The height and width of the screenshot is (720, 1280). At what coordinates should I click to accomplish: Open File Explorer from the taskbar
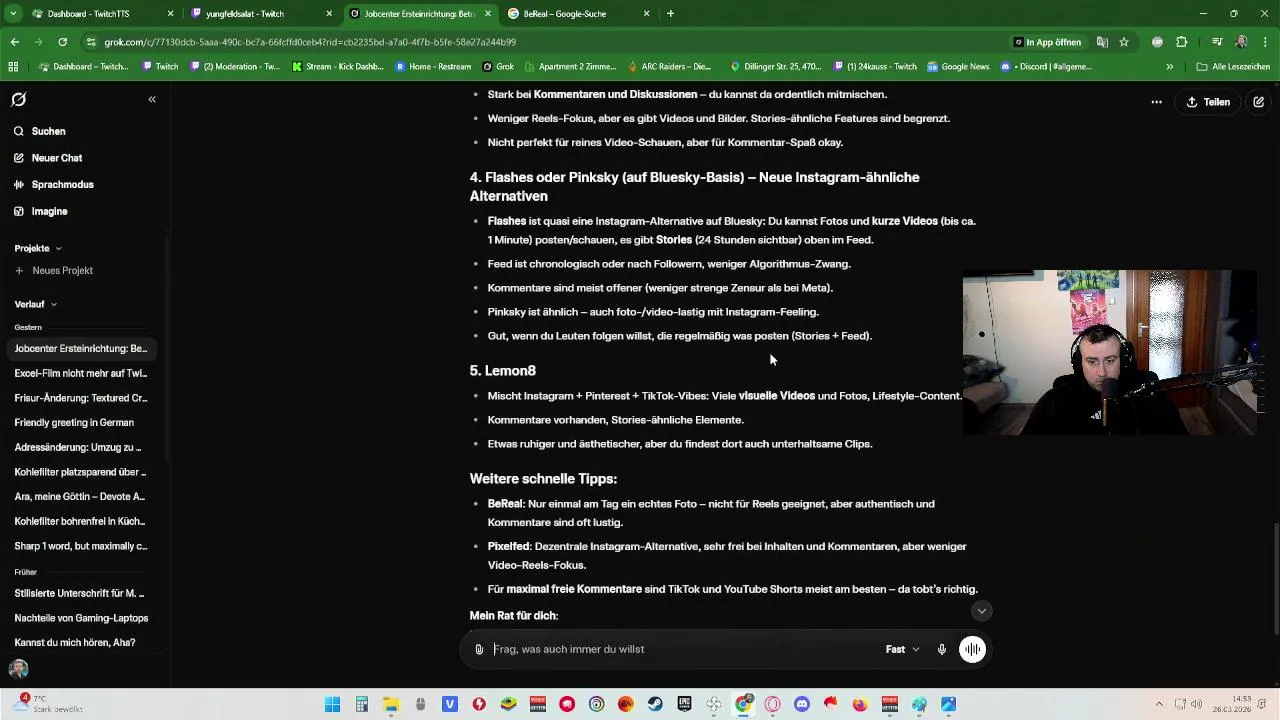(x=391, y=705)
